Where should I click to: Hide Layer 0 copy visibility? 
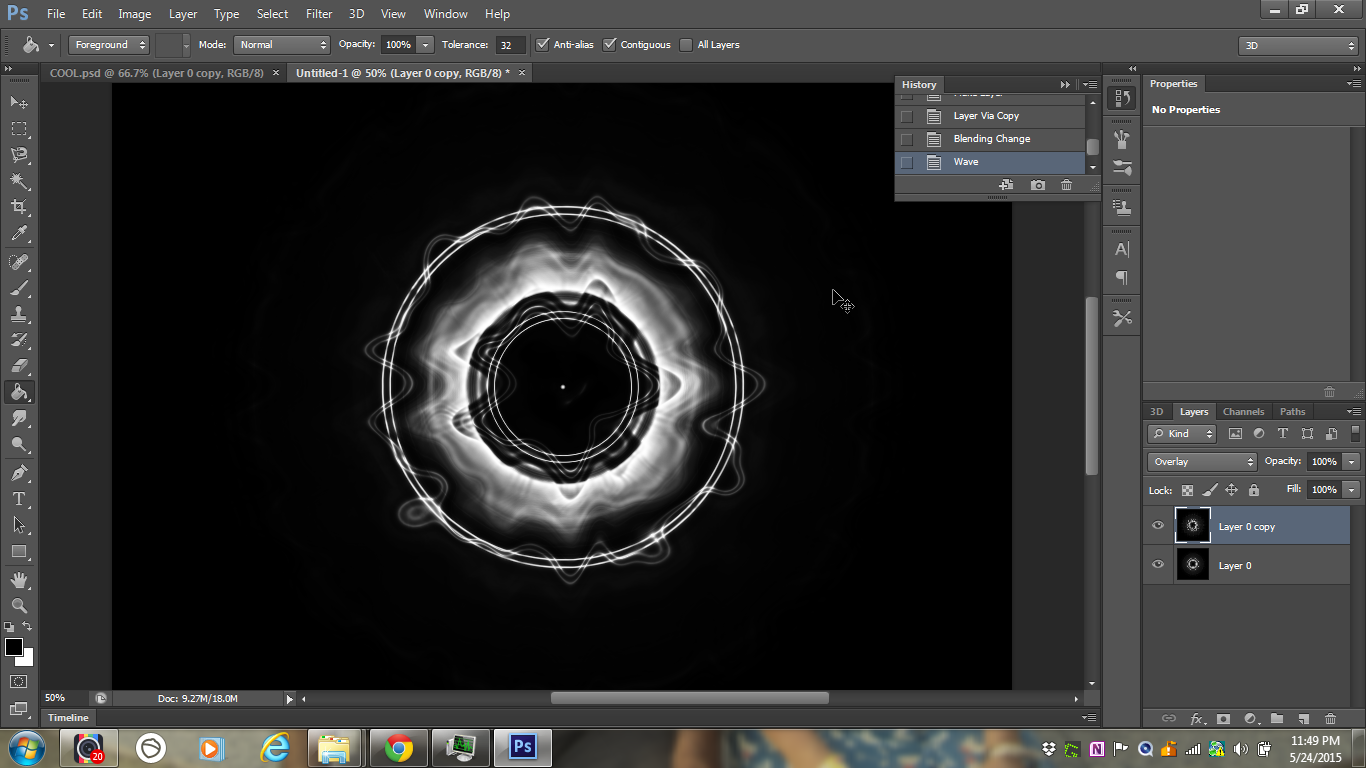(x=1158, y=526)
